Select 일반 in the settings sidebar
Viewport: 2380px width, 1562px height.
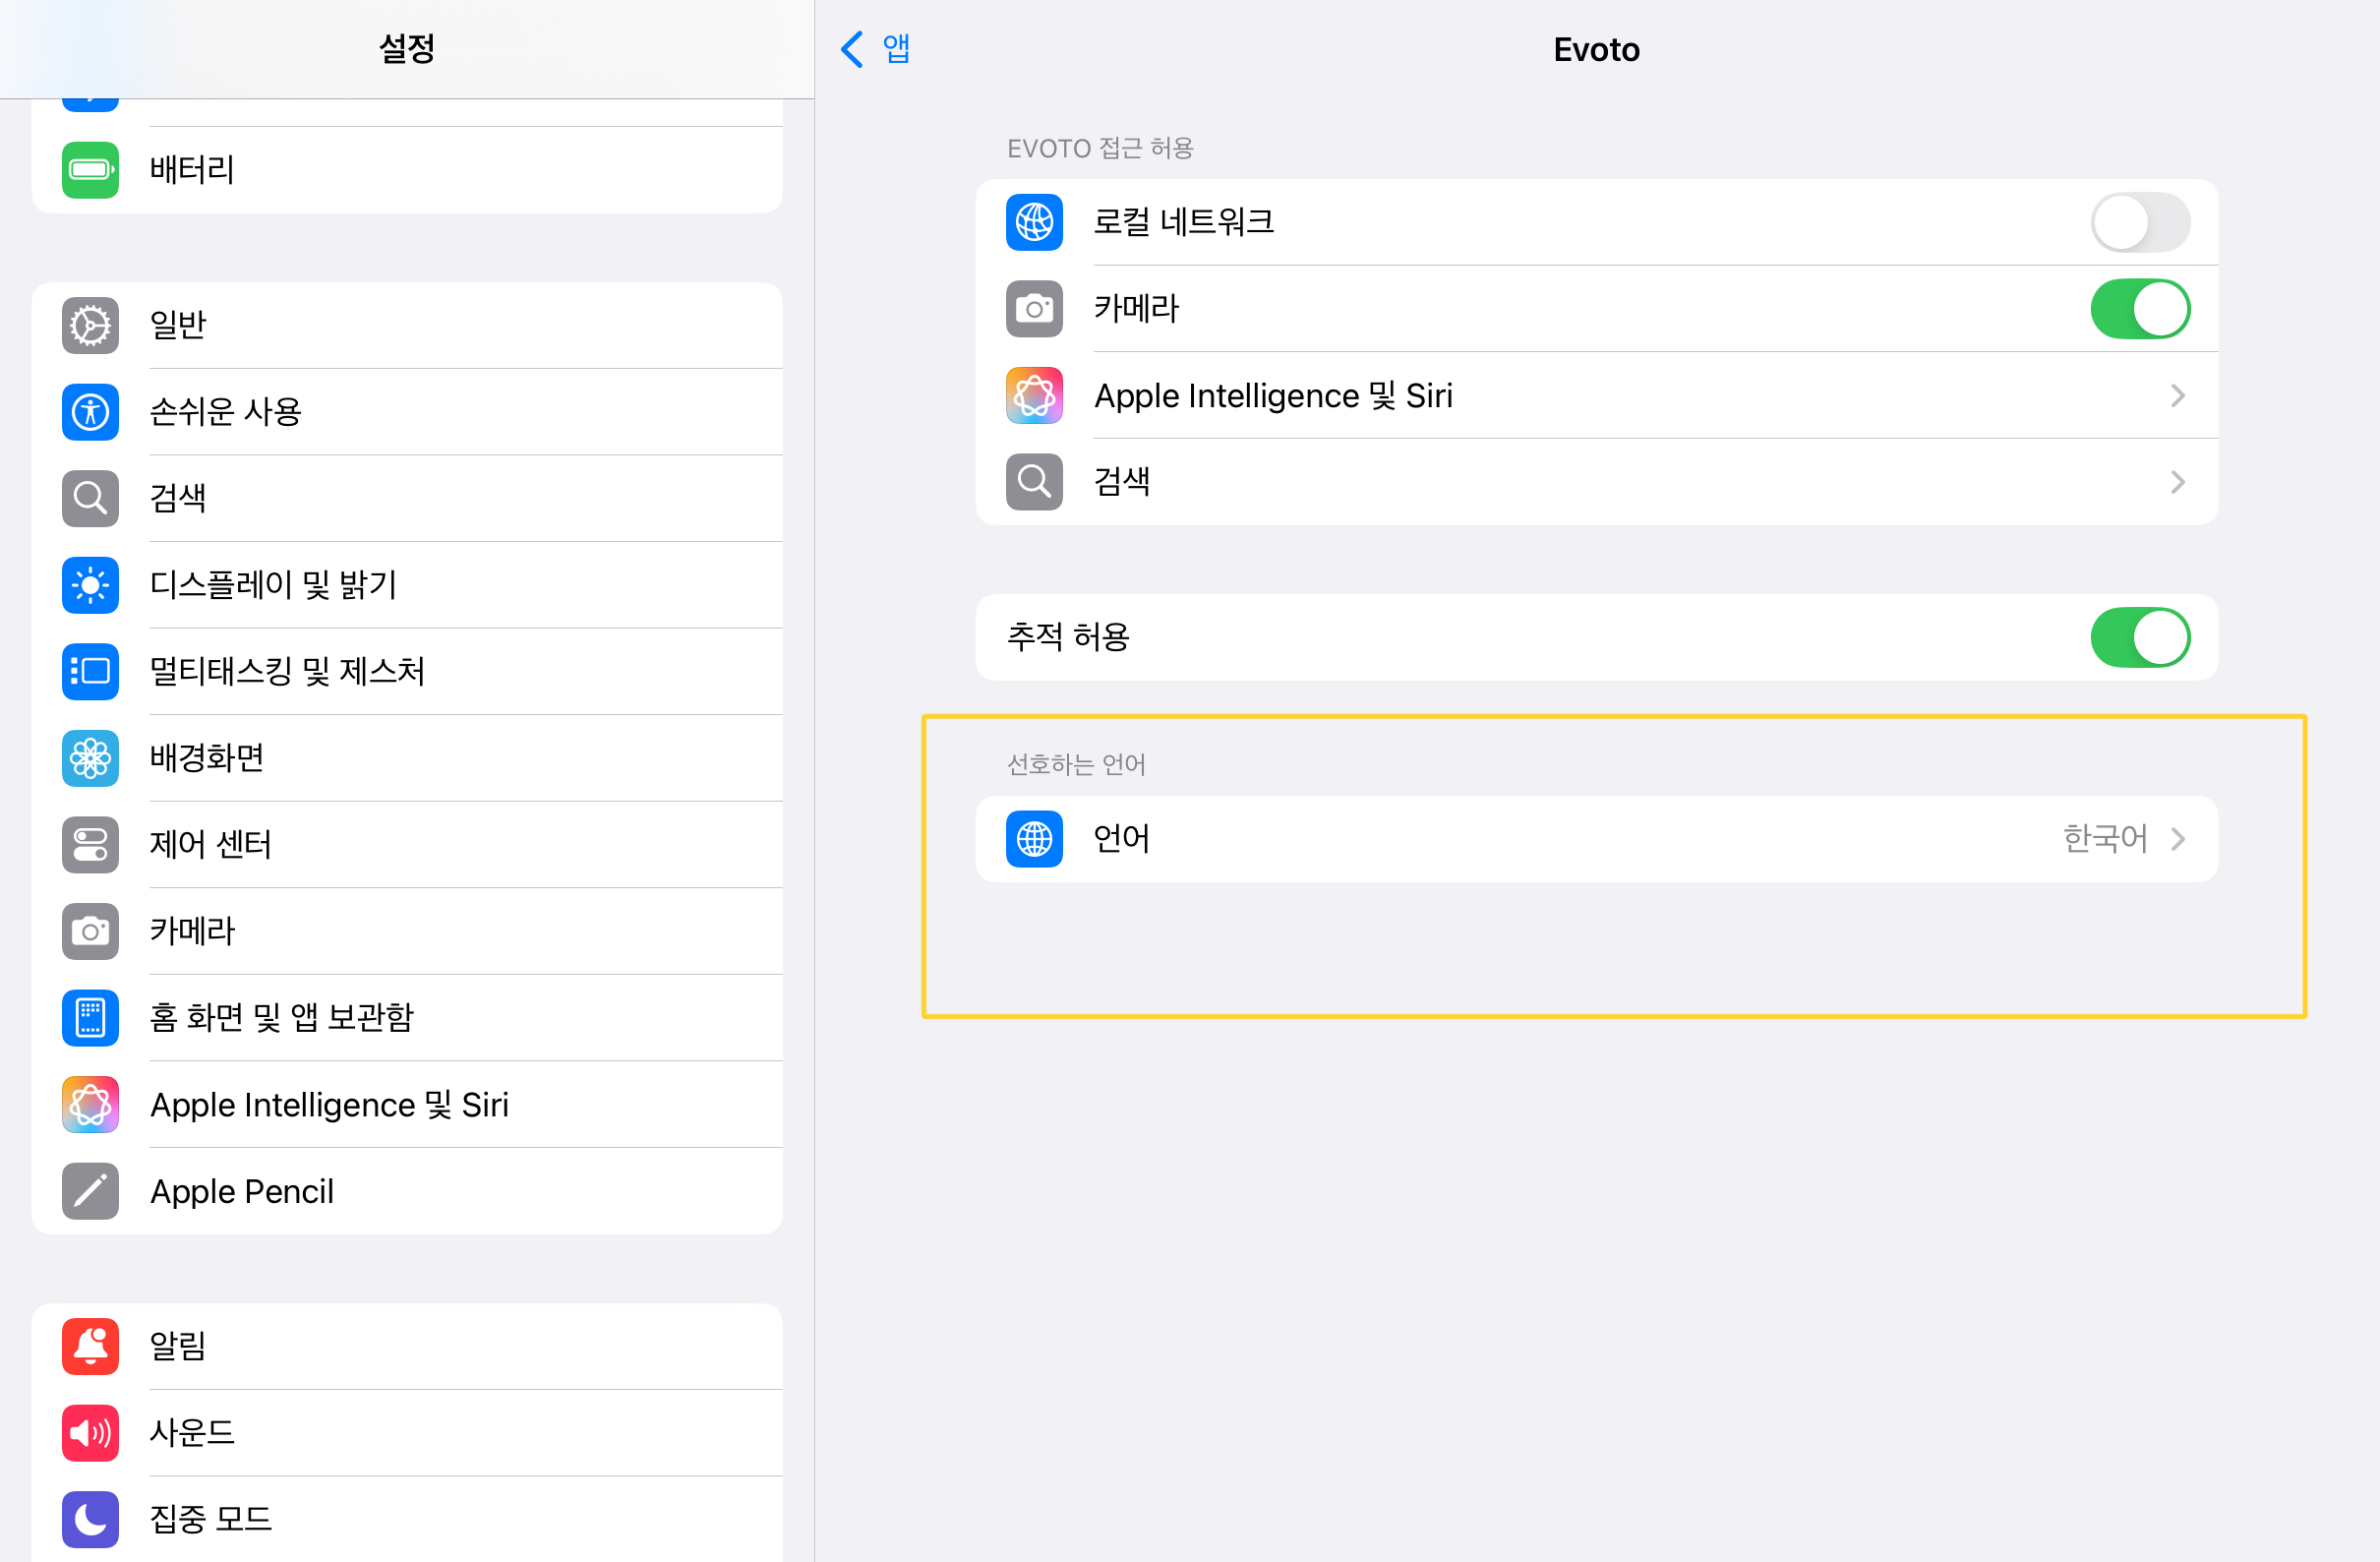[x=407, y=325]
